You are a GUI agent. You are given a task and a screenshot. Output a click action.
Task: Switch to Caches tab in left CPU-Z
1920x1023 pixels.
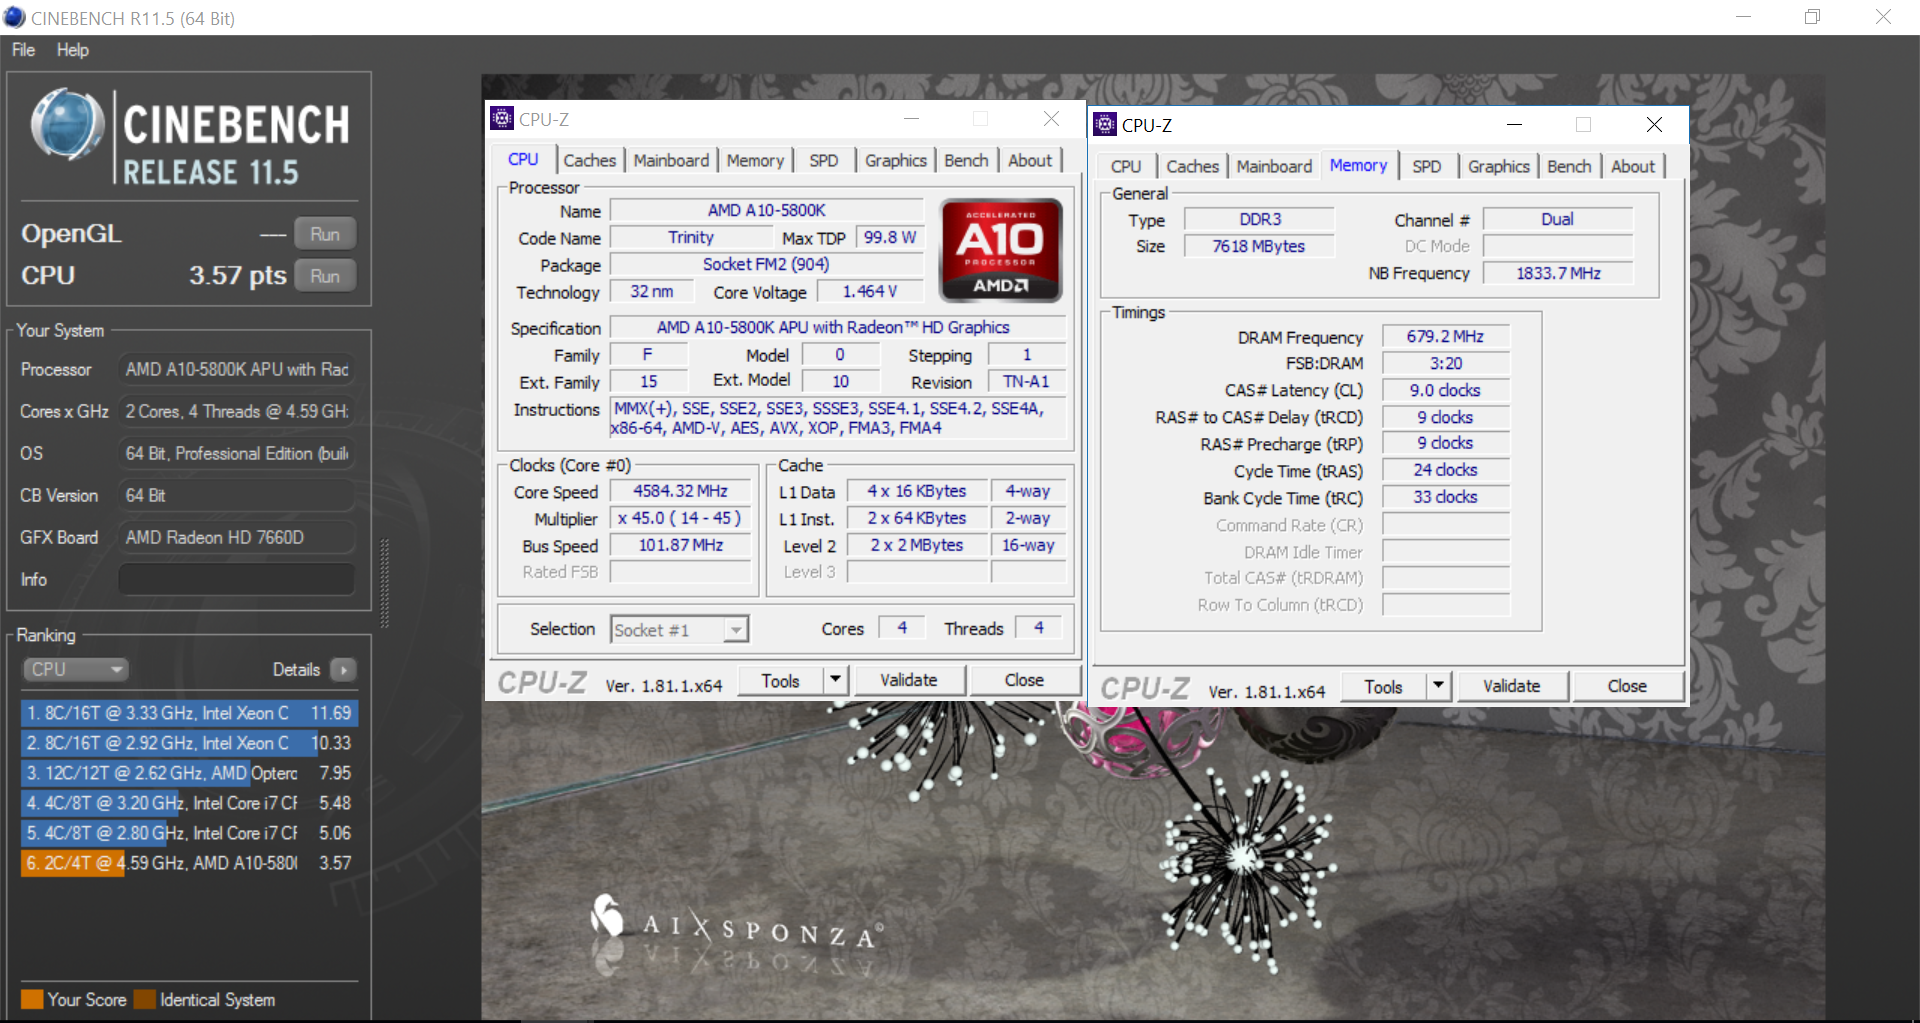(x=590, y=161)
